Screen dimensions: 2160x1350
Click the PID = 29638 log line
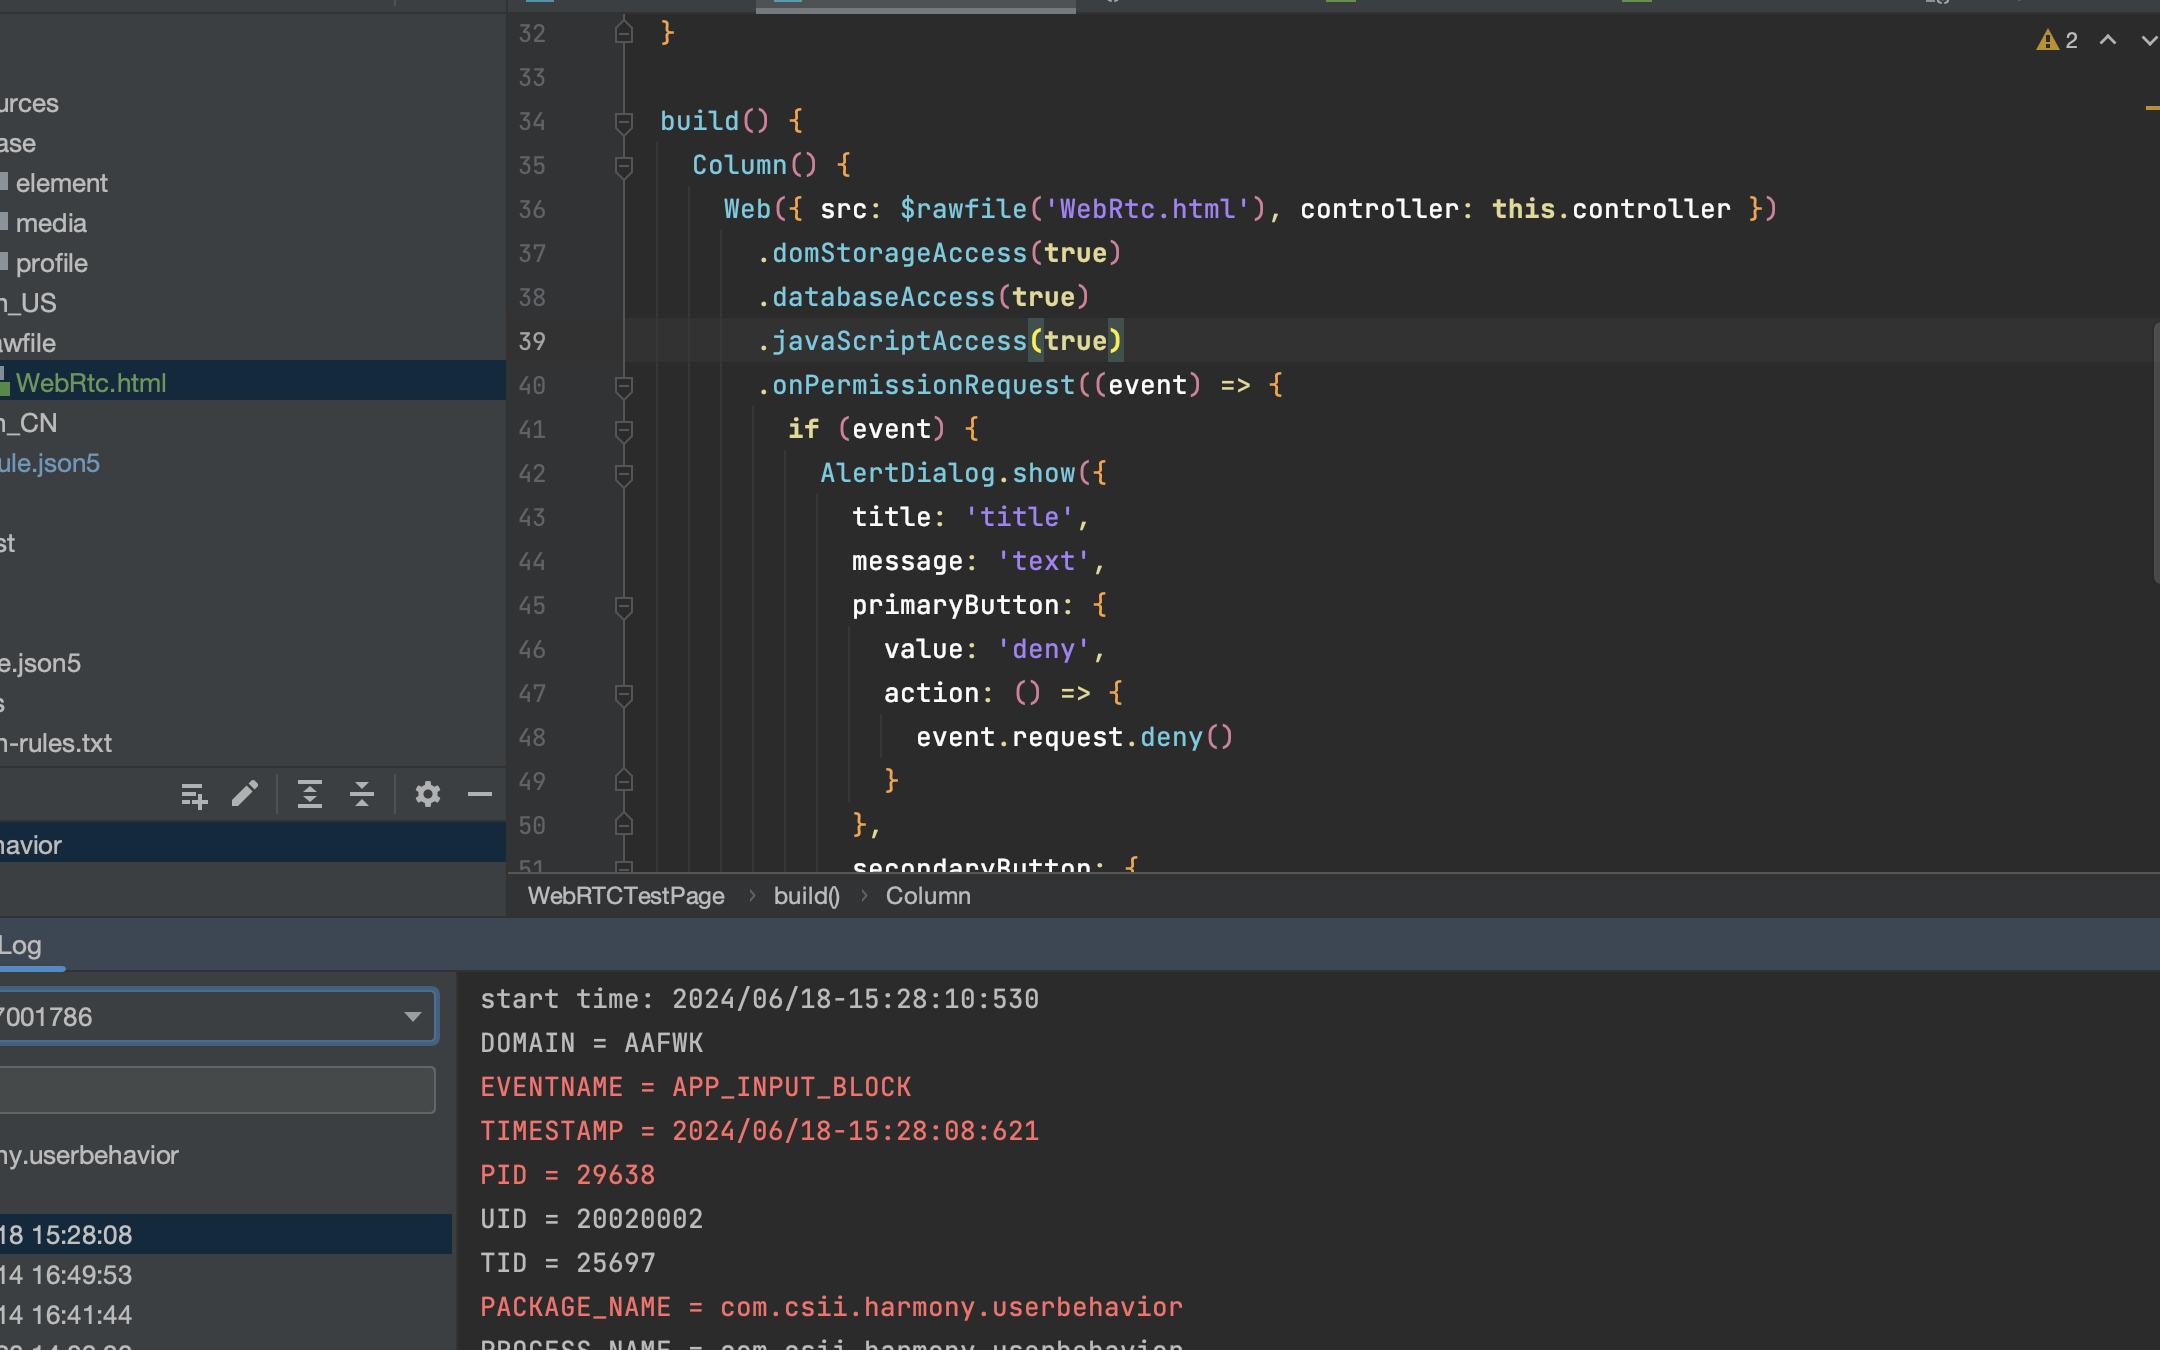coord(568,1175)
